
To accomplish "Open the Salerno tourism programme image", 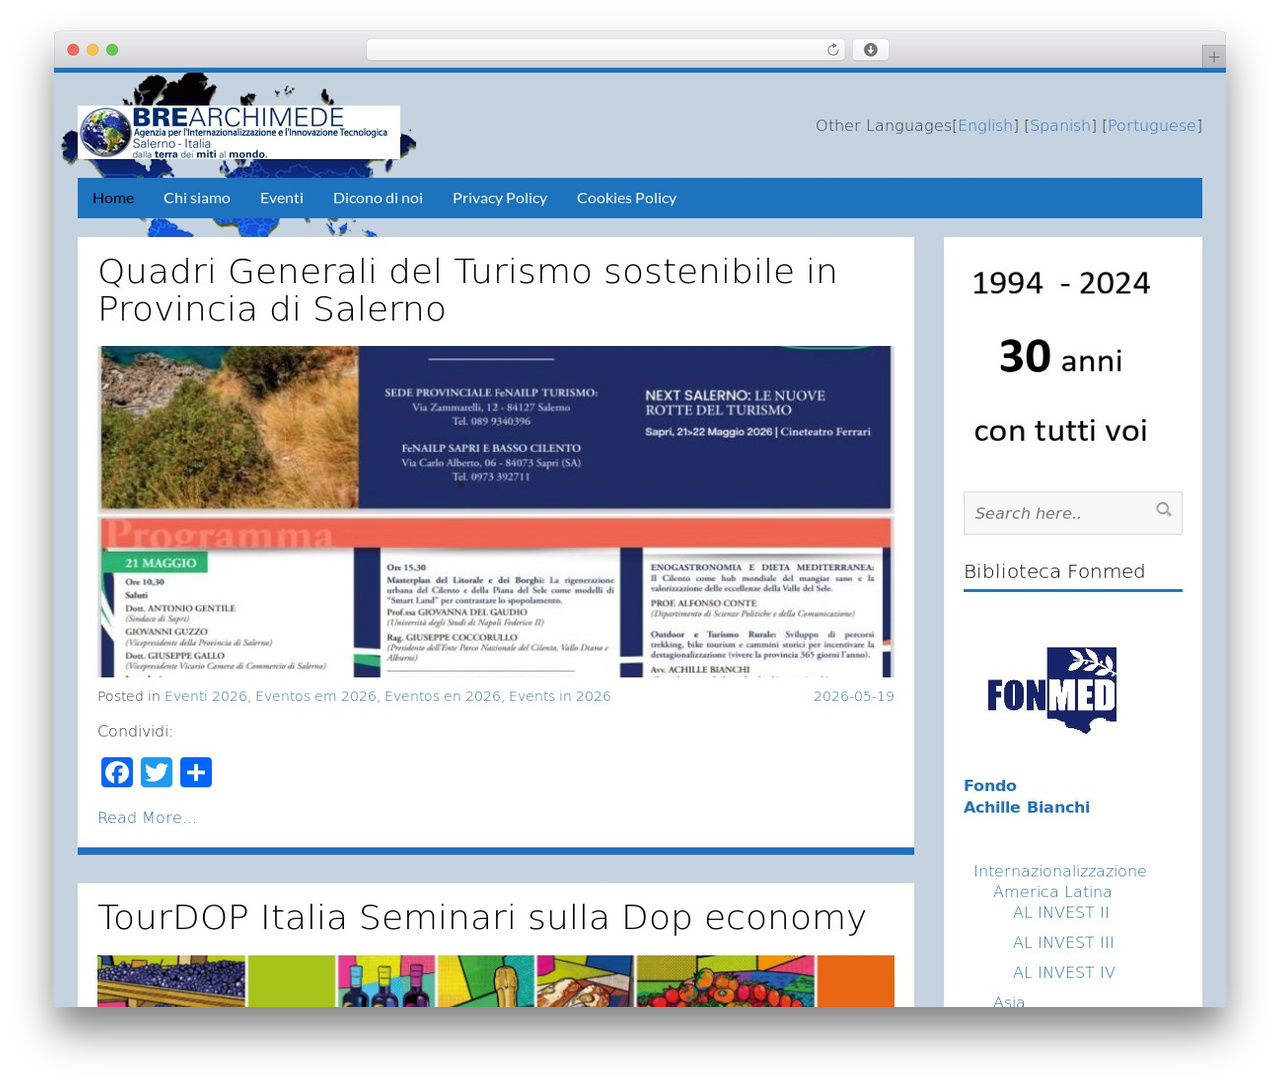I will pos(496,512).
